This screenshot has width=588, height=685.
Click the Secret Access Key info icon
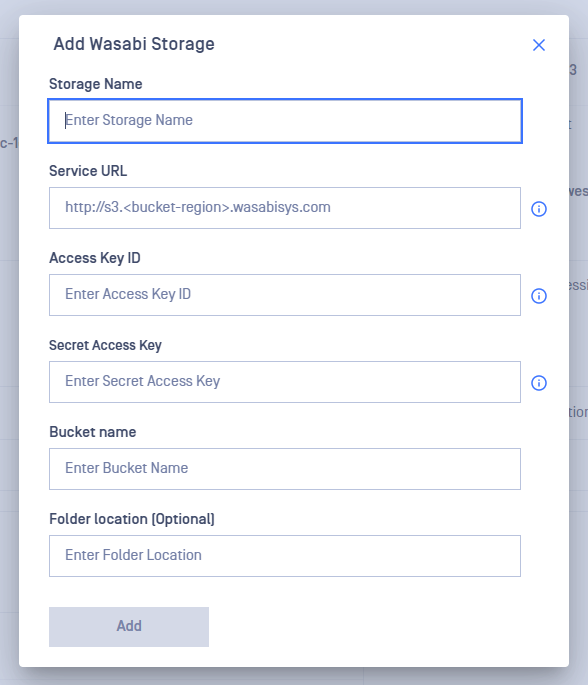pyautogui.click(x=539, y=383)
